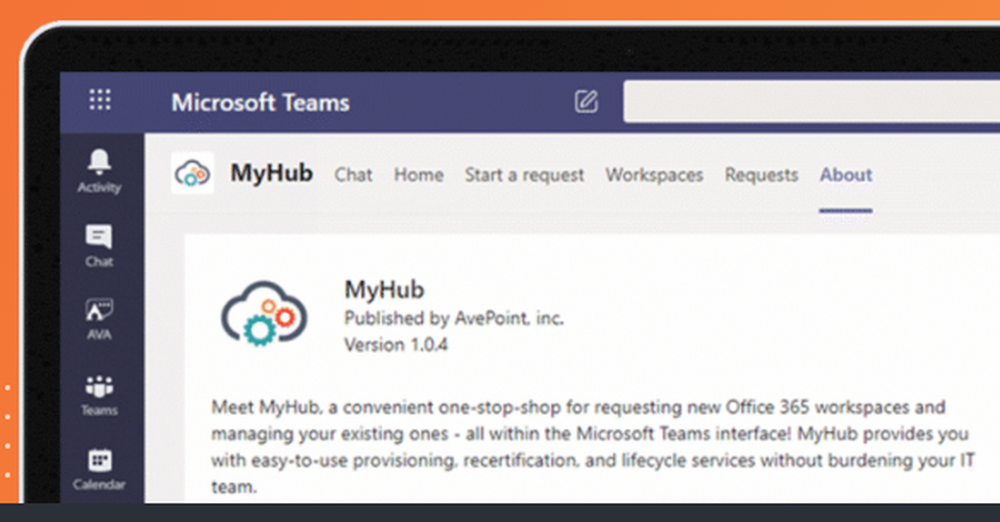The width and height of the screenshot is (1000, 522).
Task: Open Calendar in the left sidebar
Action: (99, 470)
